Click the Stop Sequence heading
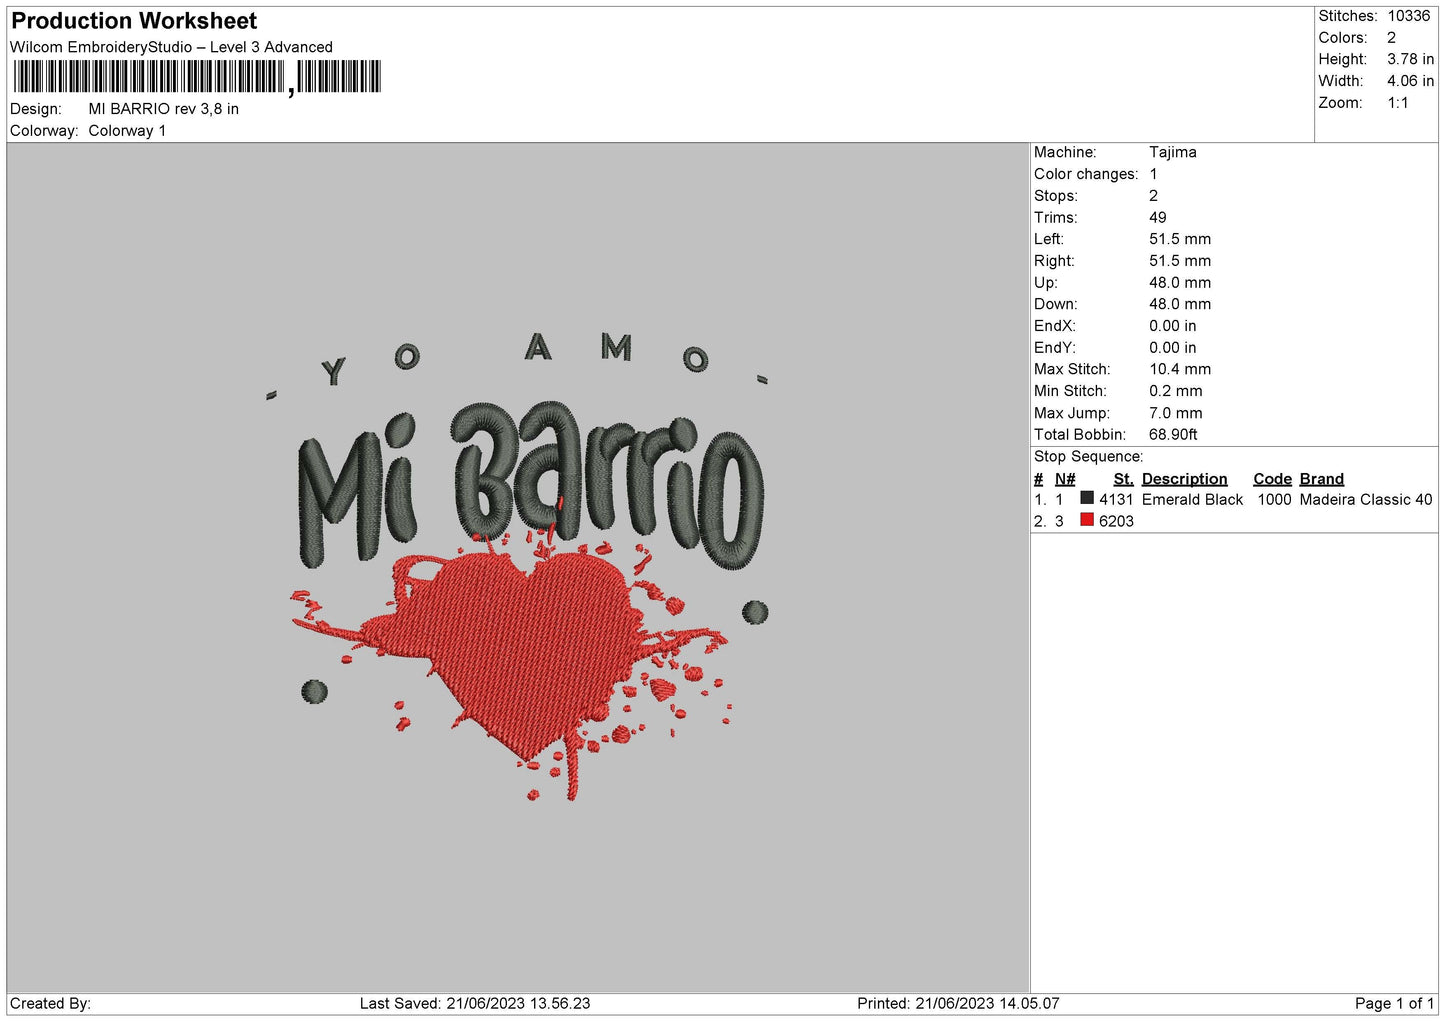Image resolution: width=1445 pixels, height=1021 pixels. [1088, 457]
